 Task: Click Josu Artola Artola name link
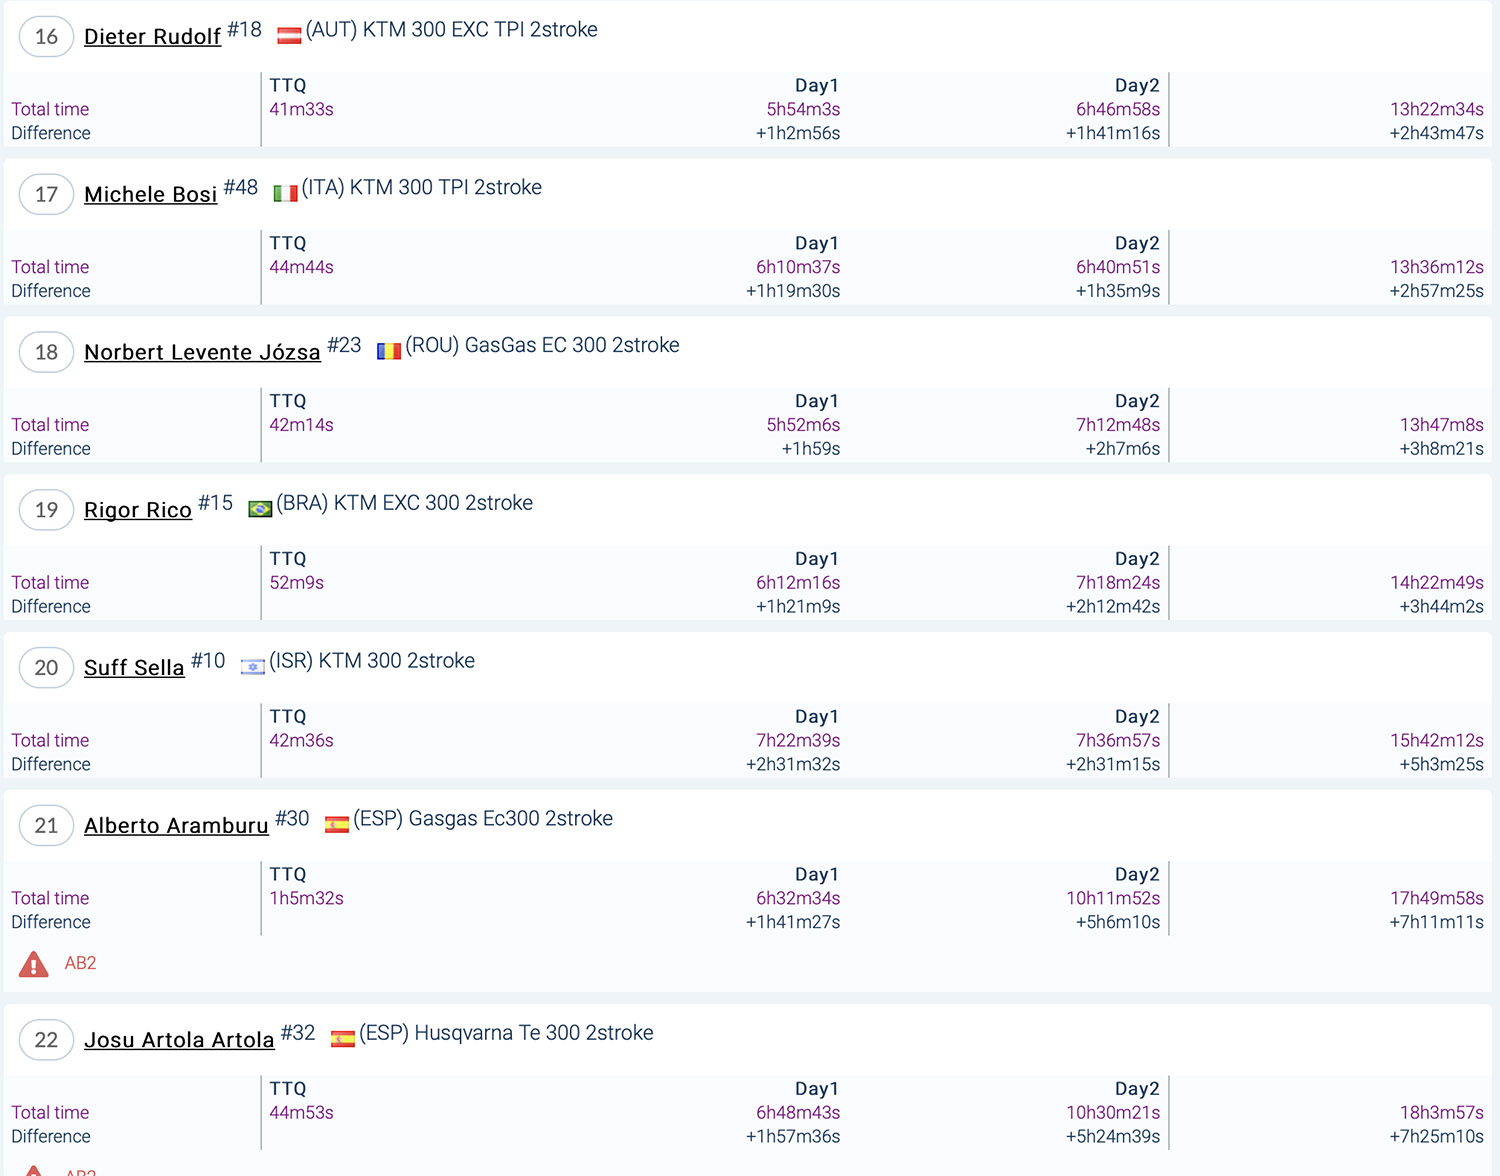[x=179, y=1041]
